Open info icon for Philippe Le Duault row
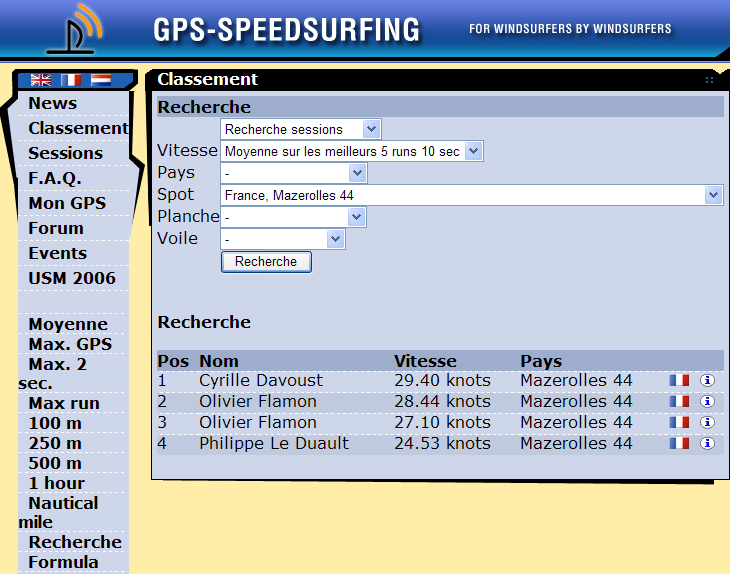Viewport: 731px width, 575px height. click(x=707, y=443)
